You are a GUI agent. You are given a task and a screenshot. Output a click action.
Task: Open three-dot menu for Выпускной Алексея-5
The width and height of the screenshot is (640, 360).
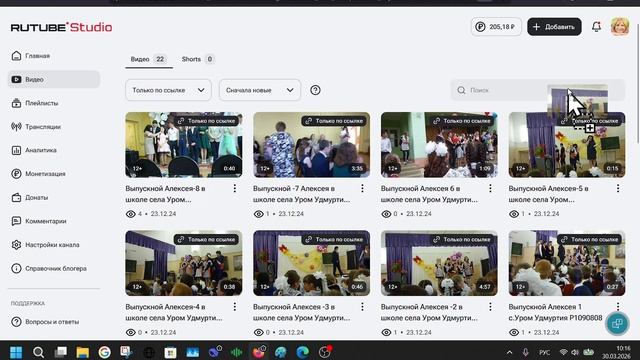point(618,189)
